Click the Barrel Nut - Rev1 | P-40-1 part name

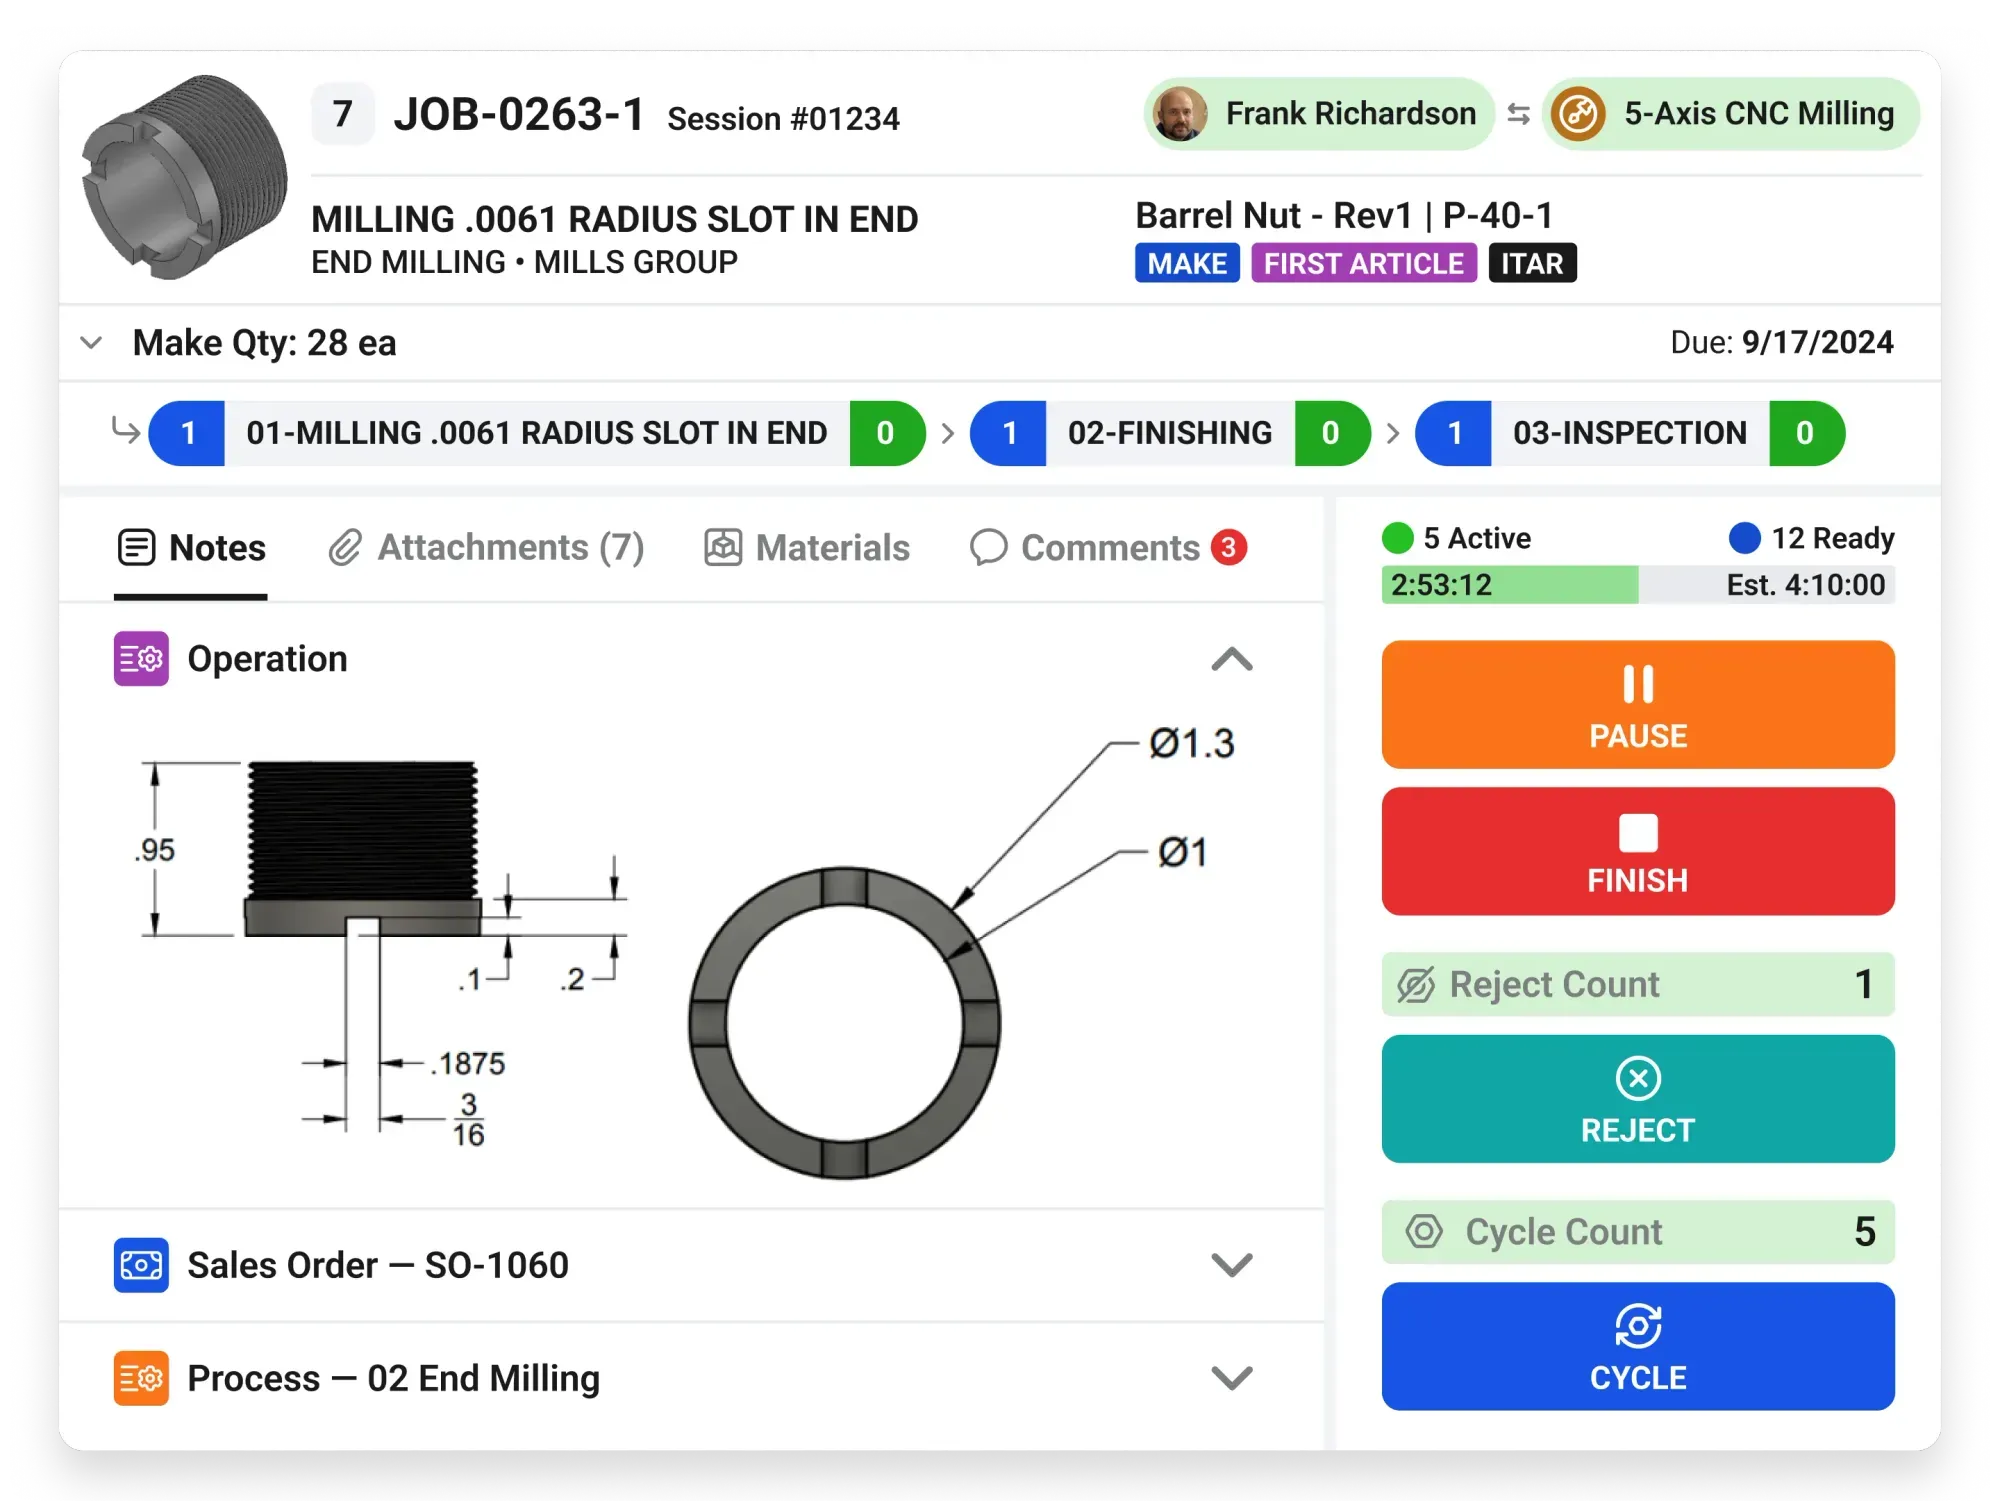coord(1344,215)
